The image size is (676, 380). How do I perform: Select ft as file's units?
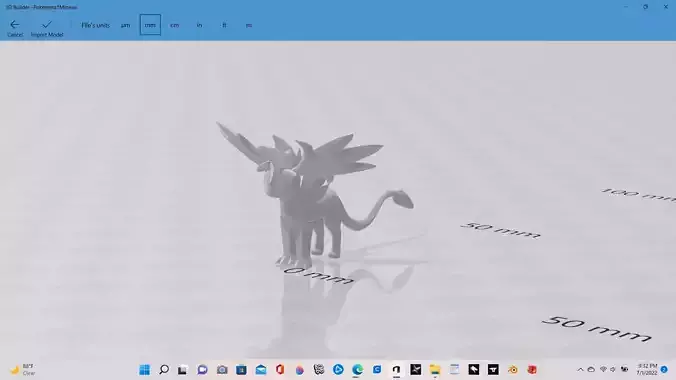224,25
